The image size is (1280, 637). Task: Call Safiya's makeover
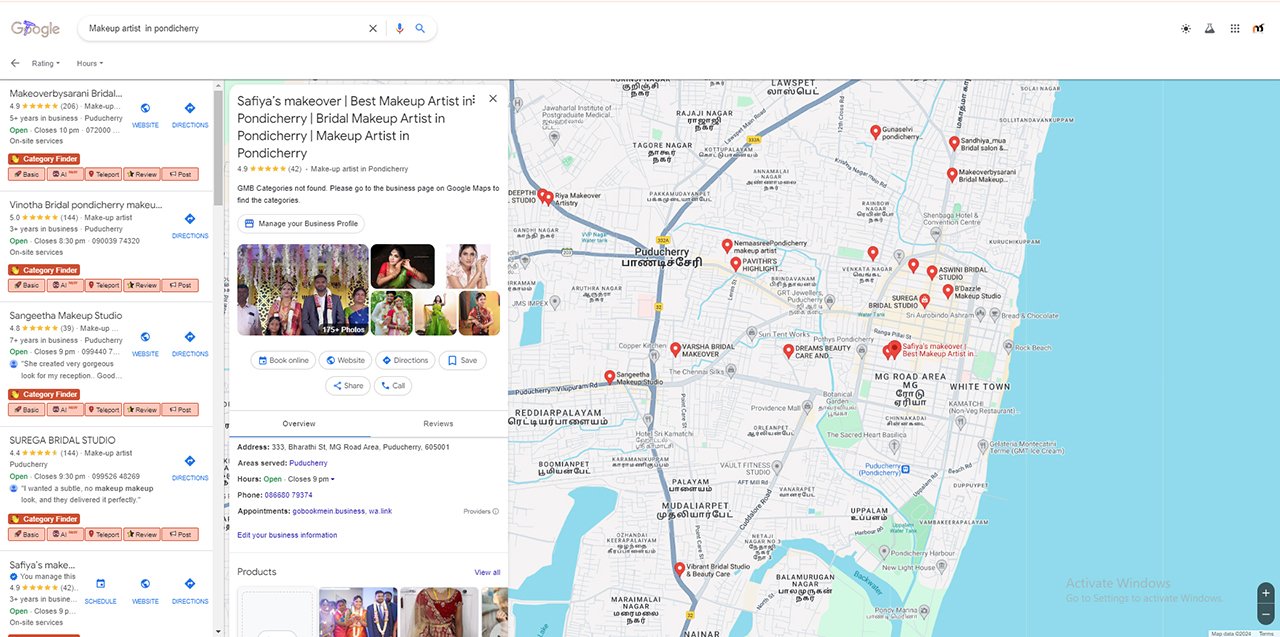[393, 385]
